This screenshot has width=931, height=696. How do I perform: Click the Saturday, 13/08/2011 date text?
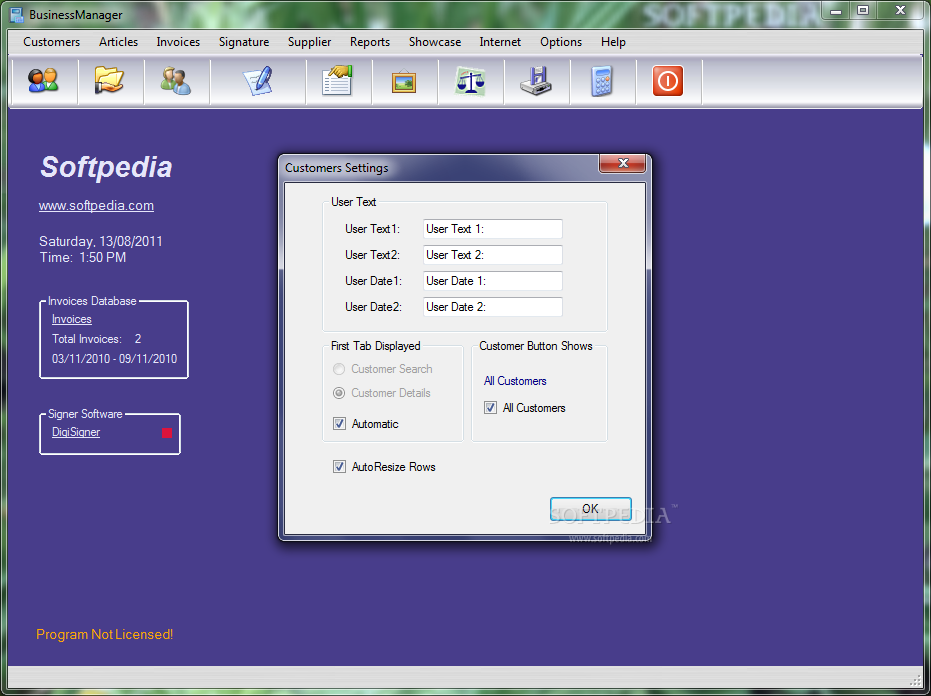100,241
